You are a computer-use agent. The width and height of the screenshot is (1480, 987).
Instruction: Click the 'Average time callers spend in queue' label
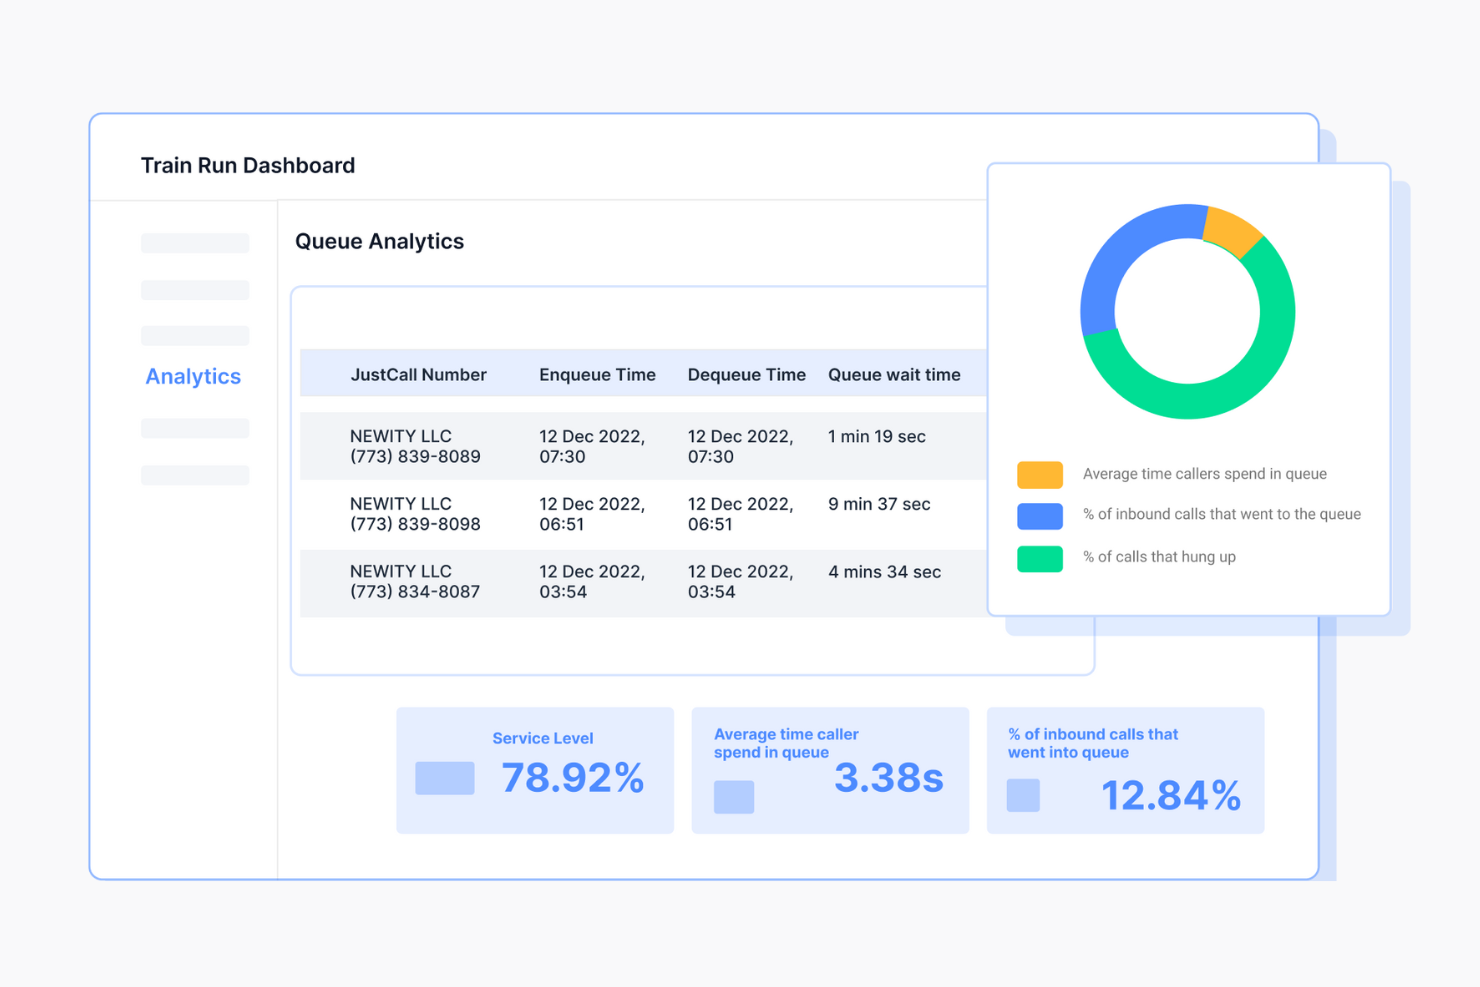(x=1205, y=474)
